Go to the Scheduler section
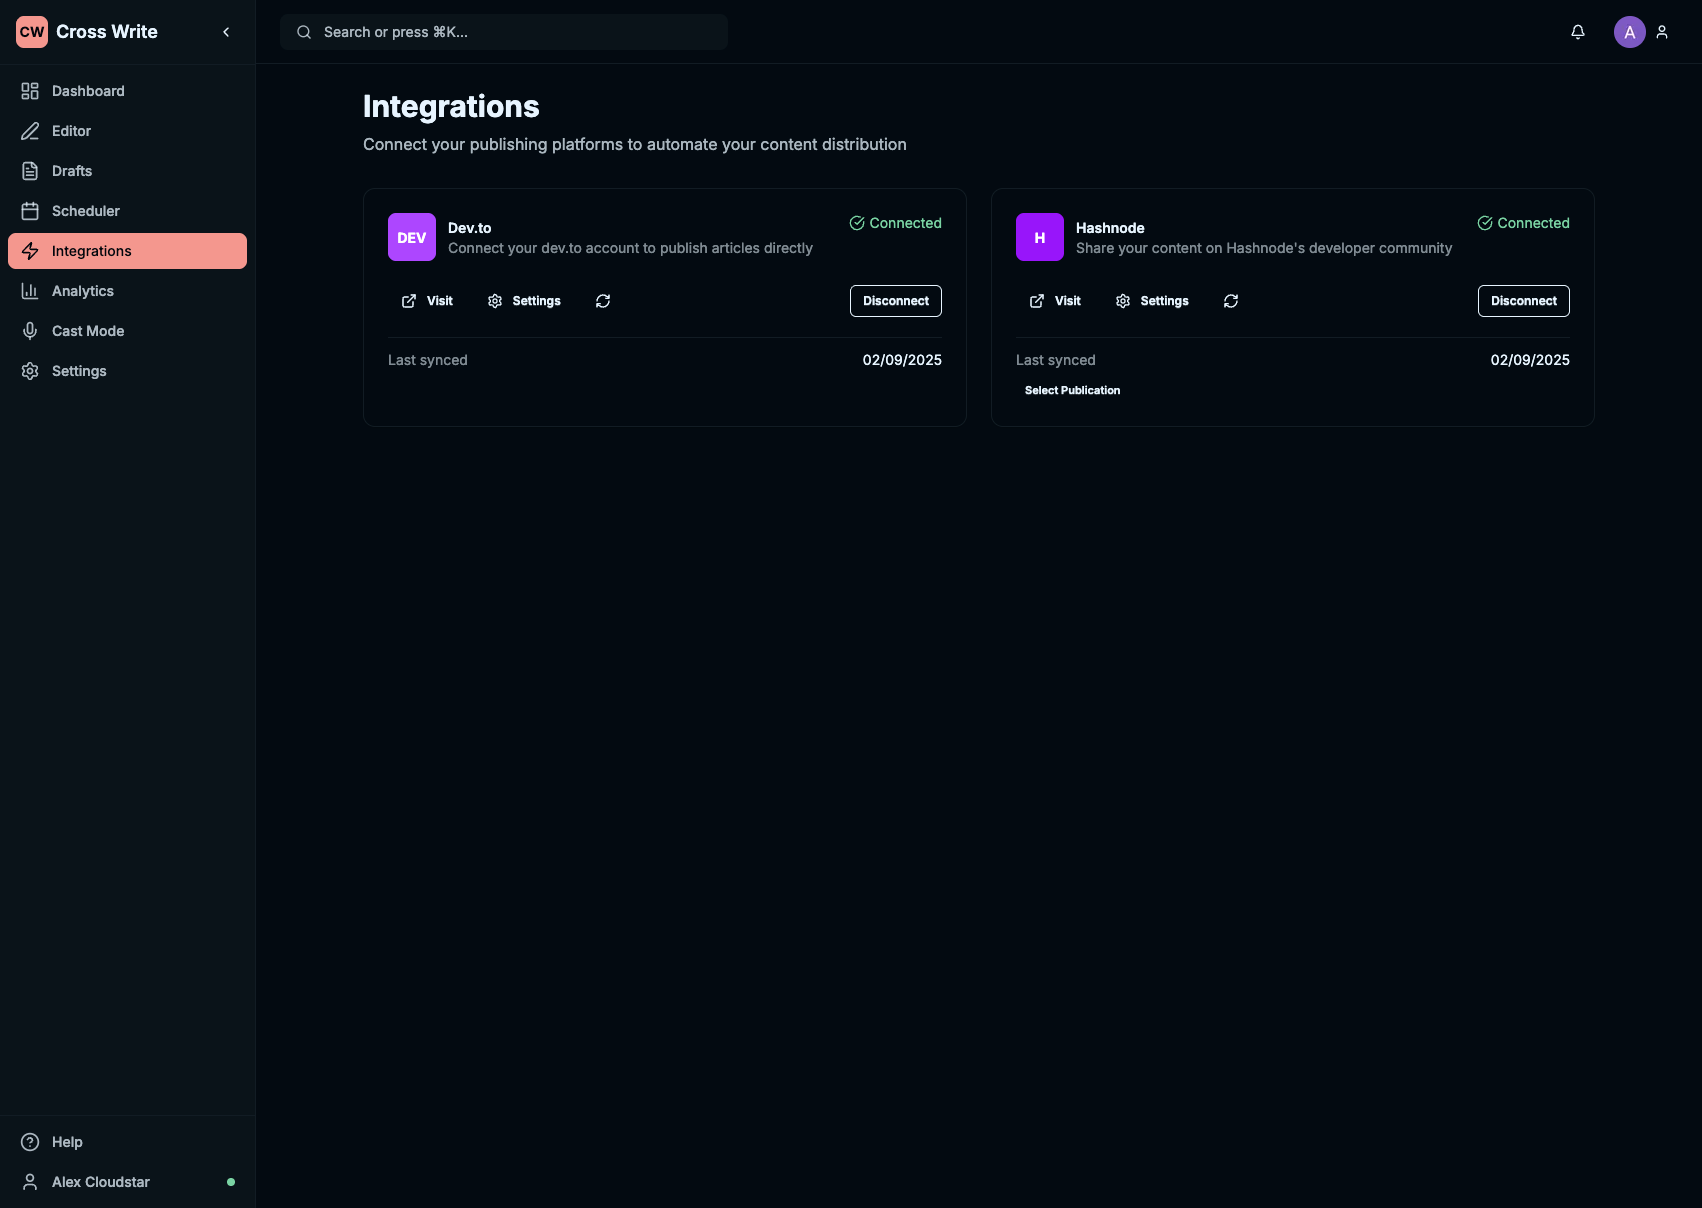Screen dimensions: 1702x1208 point(86,211)
